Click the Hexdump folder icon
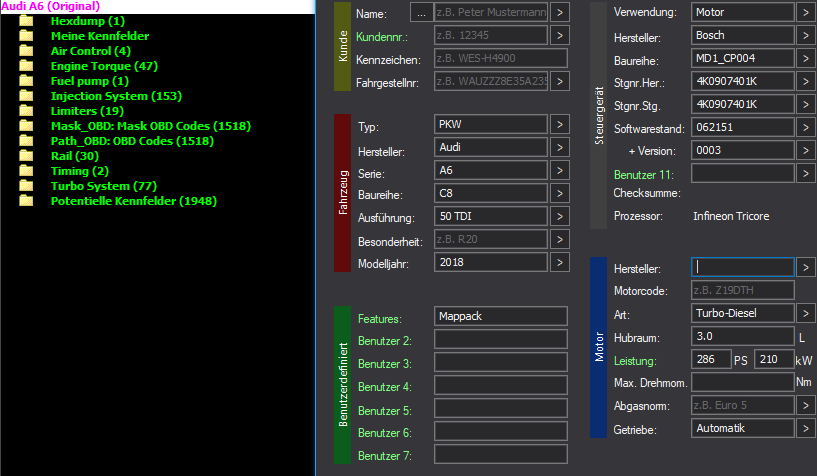Screen dimensions: 817x476 26,21
